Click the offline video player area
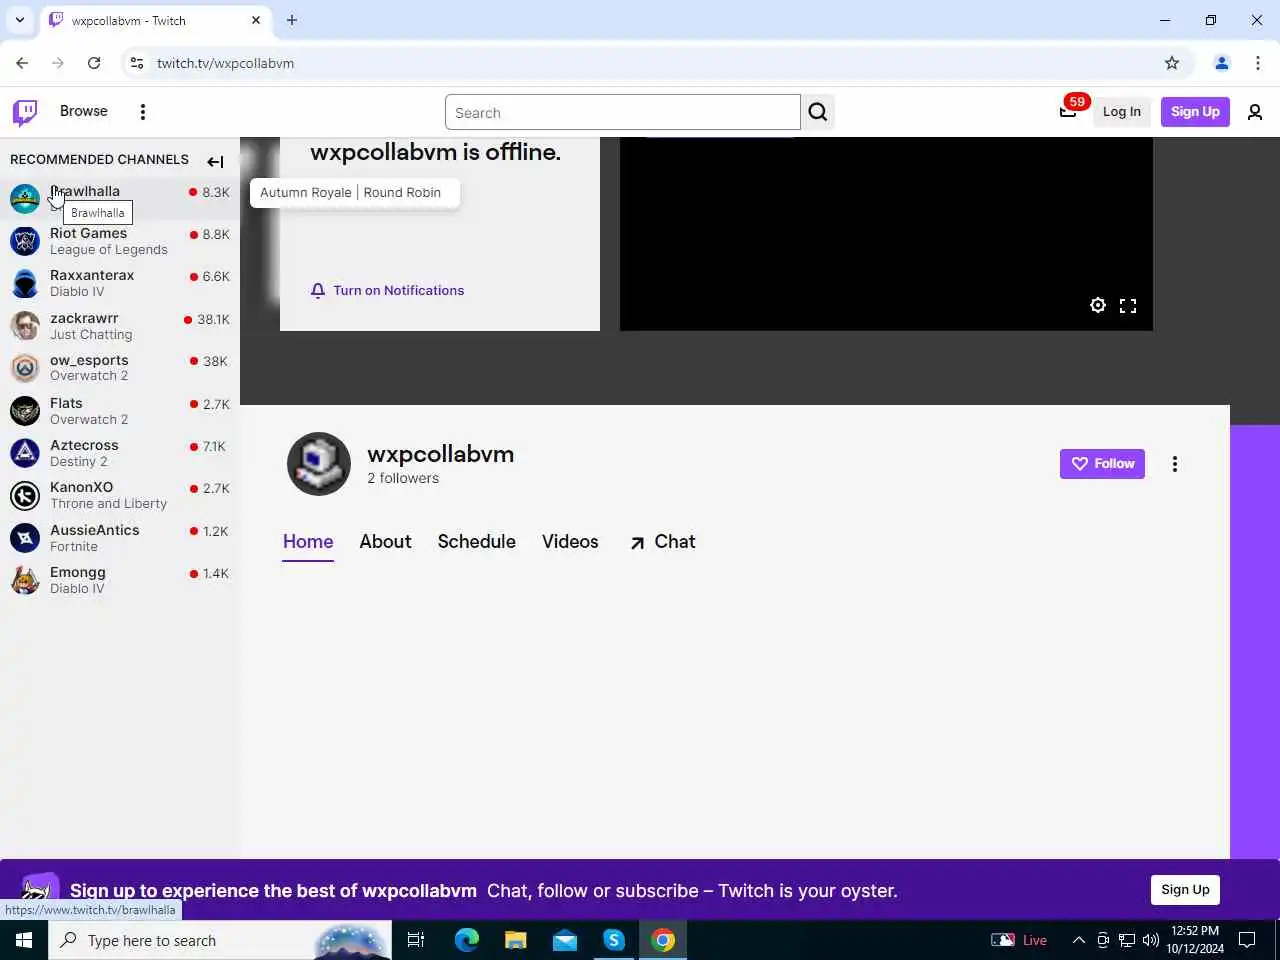Image resolution: width=1280 pixels, height=960 pixels. (x=886, y=234)
